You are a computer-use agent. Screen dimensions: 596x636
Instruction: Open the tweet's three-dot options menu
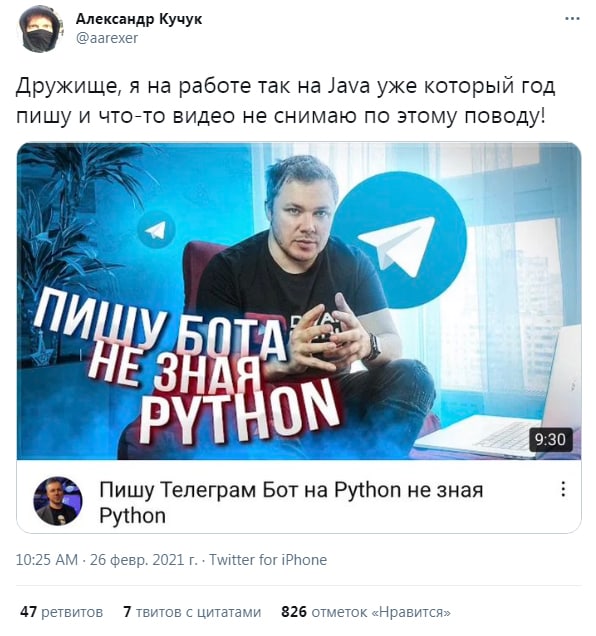pos(572,19)
